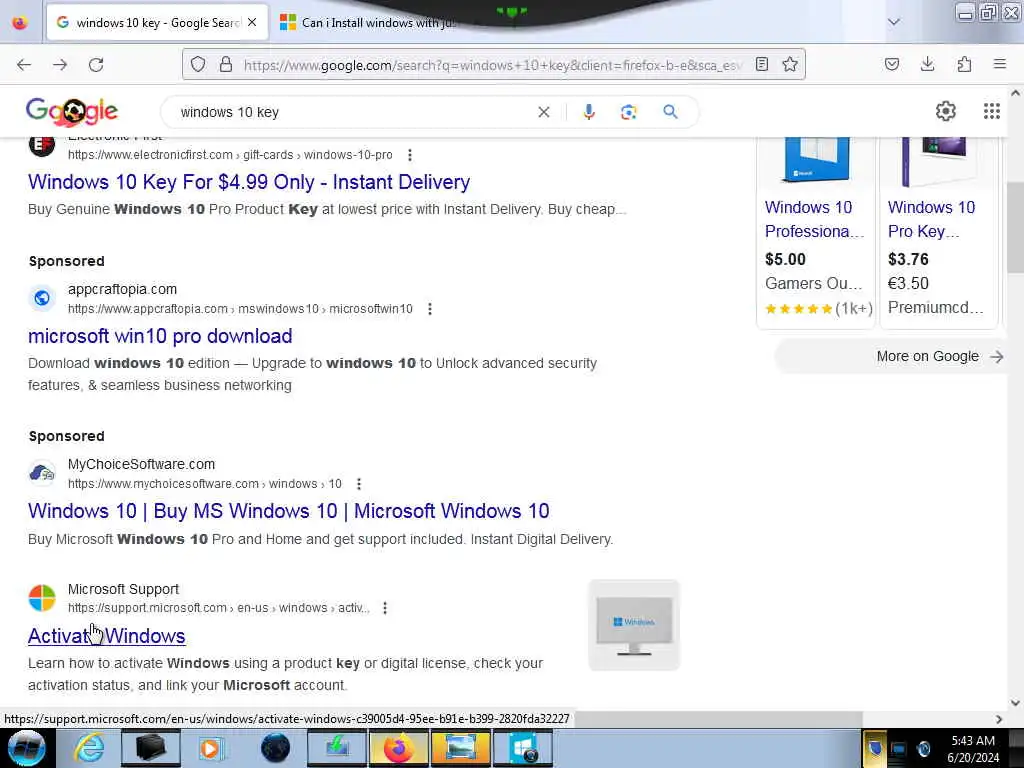Viewport: 1024px width, 768px height.
Task: Search by image with Google Lens icon
Action: (x=628, y=112)
